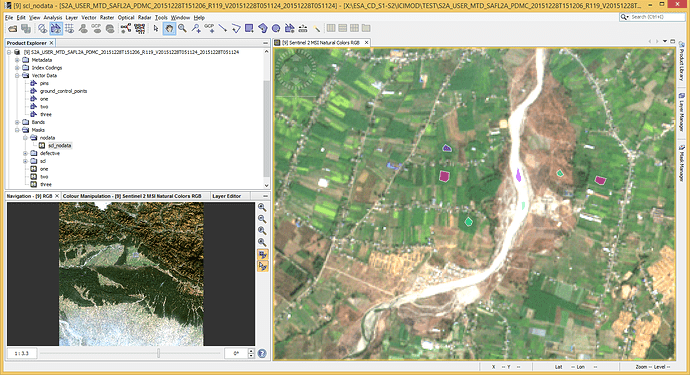Open Navigation panel help

tap(262, 353)
